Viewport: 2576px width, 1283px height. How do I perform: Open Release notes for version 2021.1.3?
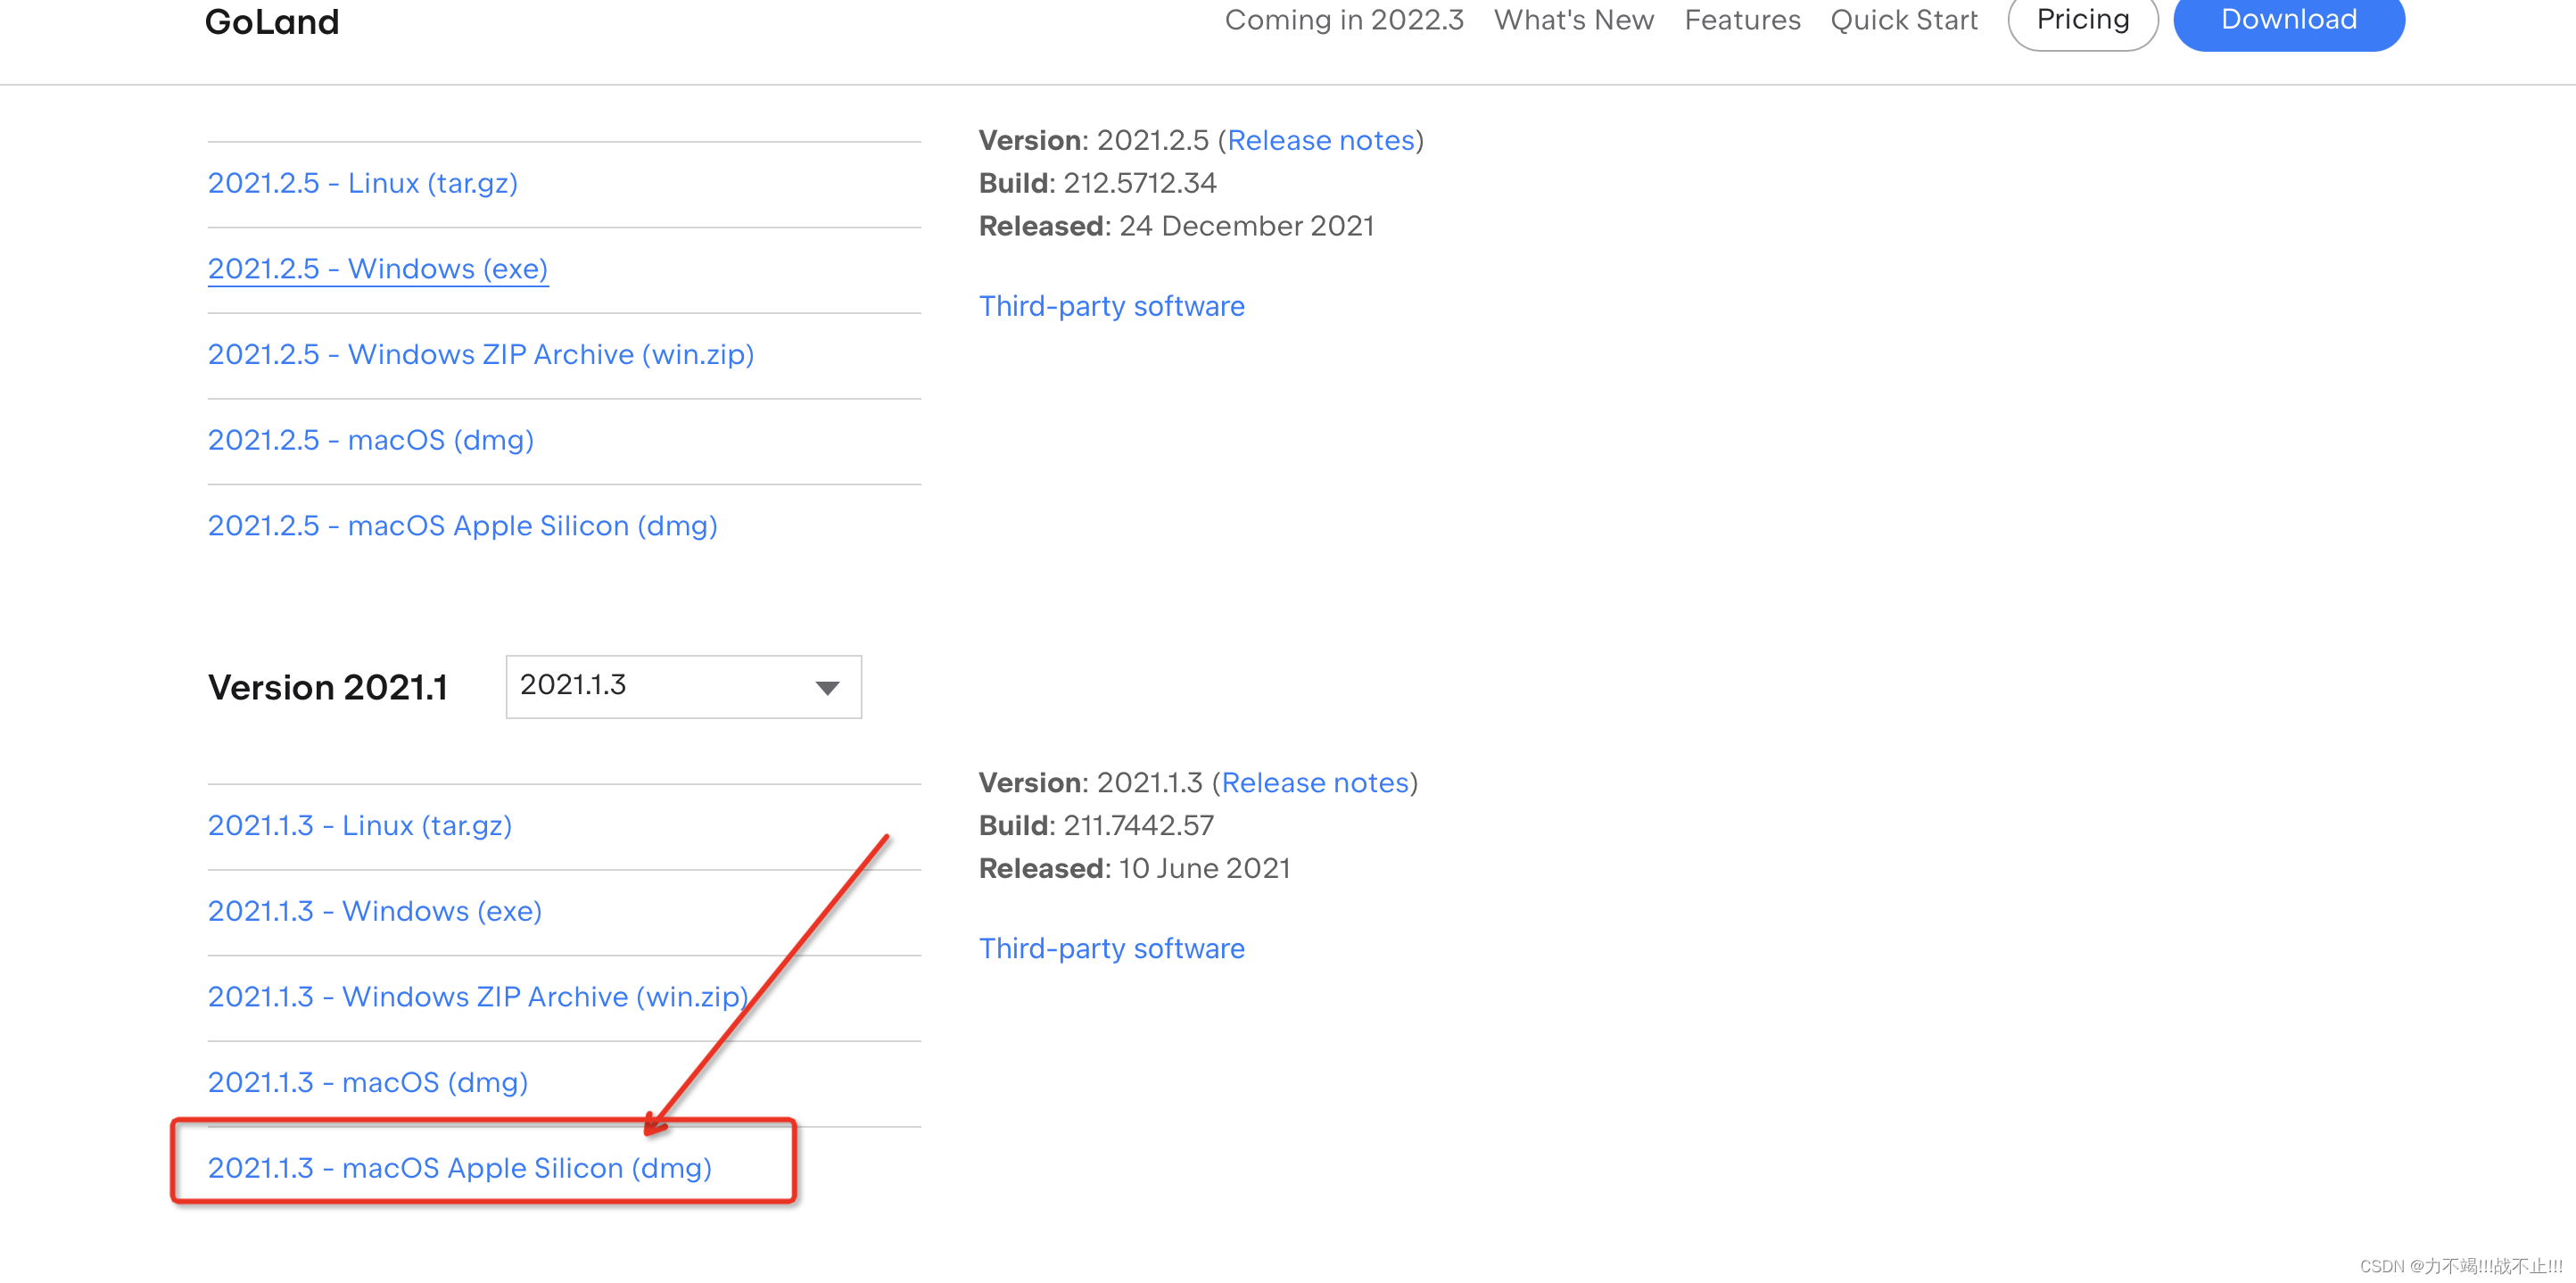pyautogui.click(x=1314, y=782)
